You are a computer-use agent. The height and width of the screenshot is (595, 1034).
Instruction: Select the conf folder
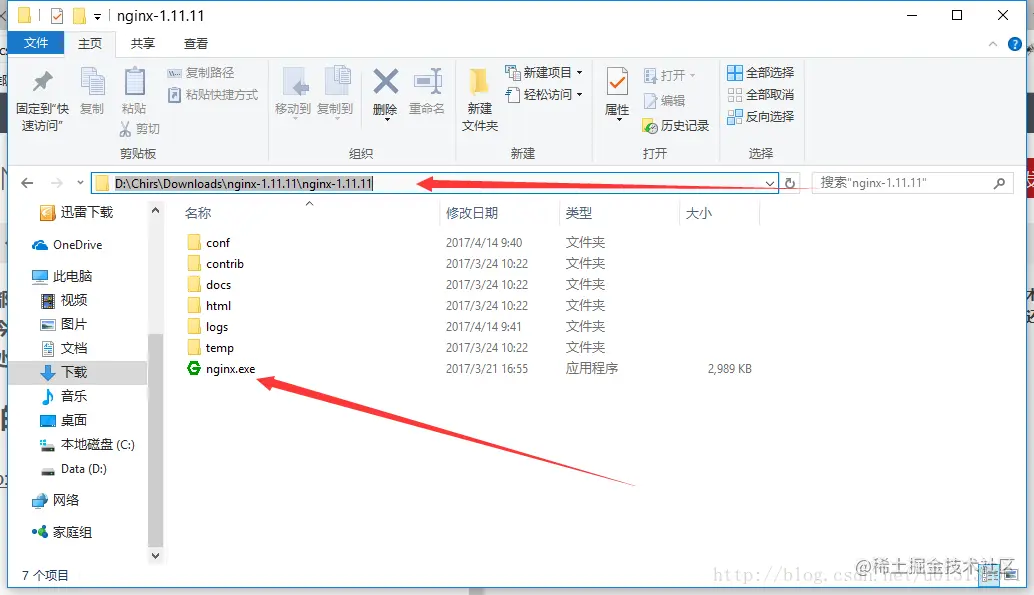[208, 243]
